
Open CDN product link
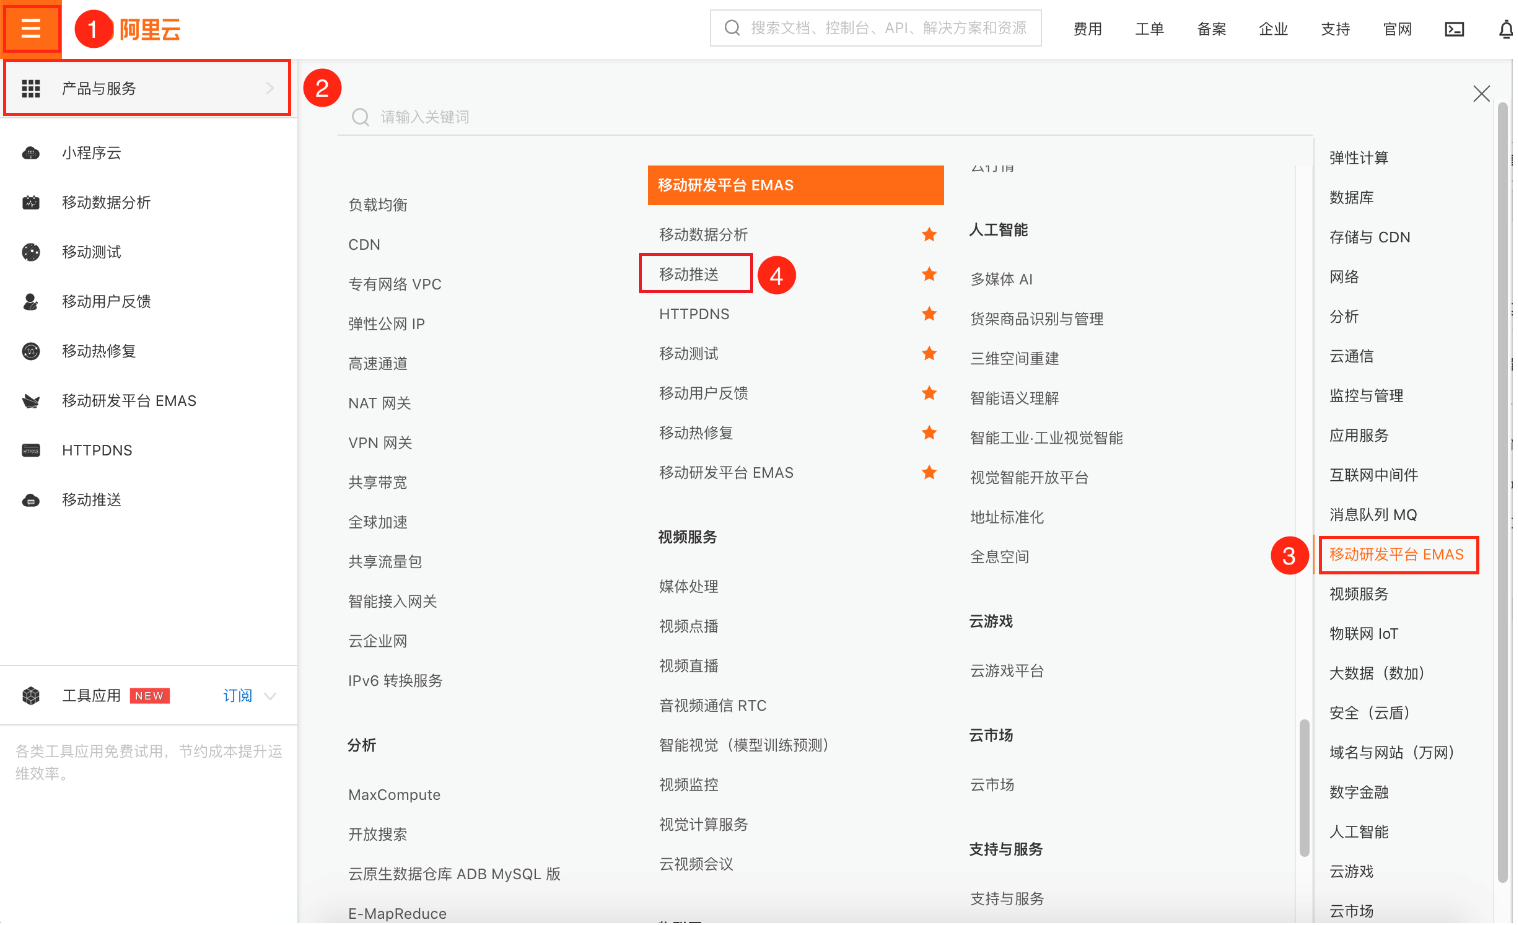(364, 244)
